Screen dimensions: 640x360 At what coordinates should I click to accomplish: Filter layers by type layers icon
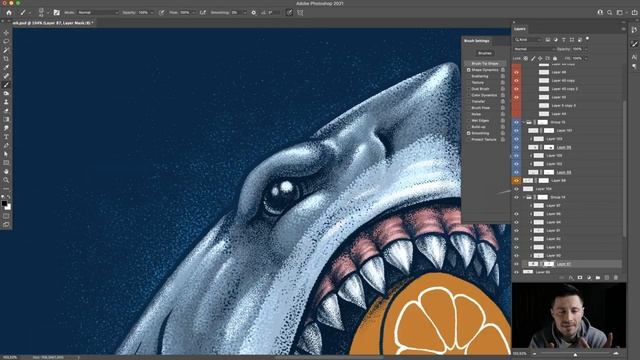[564, 40]
